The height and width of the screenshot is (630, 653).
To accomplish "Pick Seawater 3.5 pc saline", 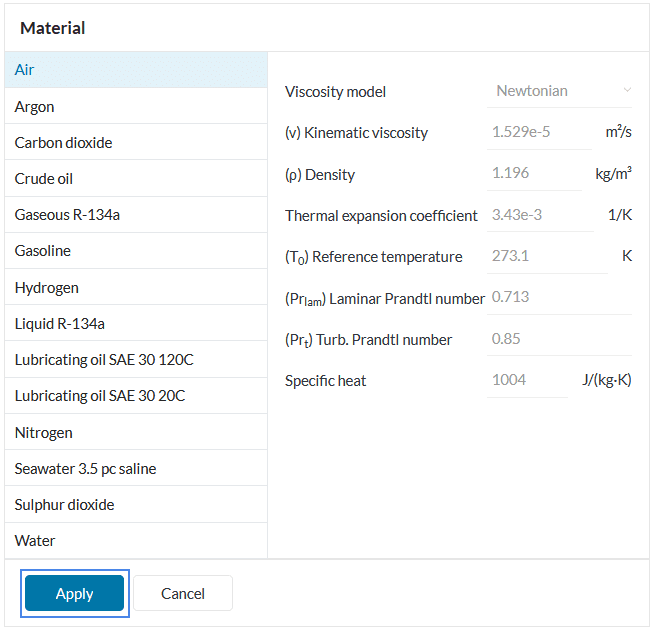I will (136, 468).
